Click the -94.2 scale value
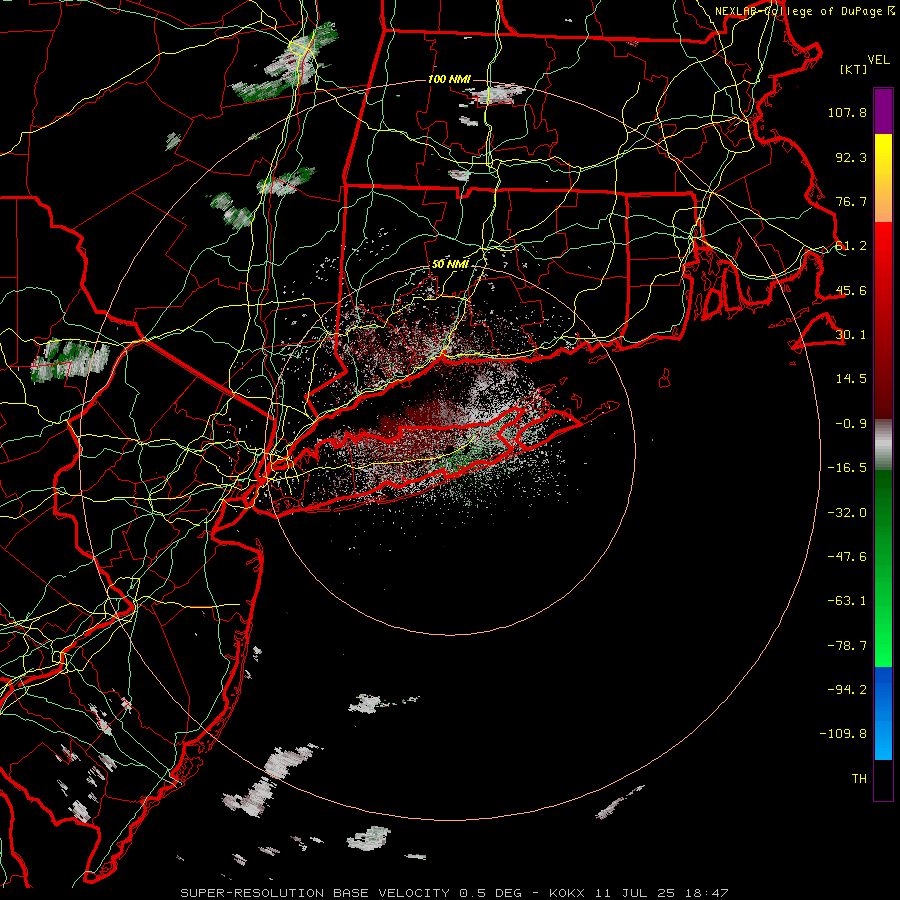900x900 pixels. pos(847,690)
